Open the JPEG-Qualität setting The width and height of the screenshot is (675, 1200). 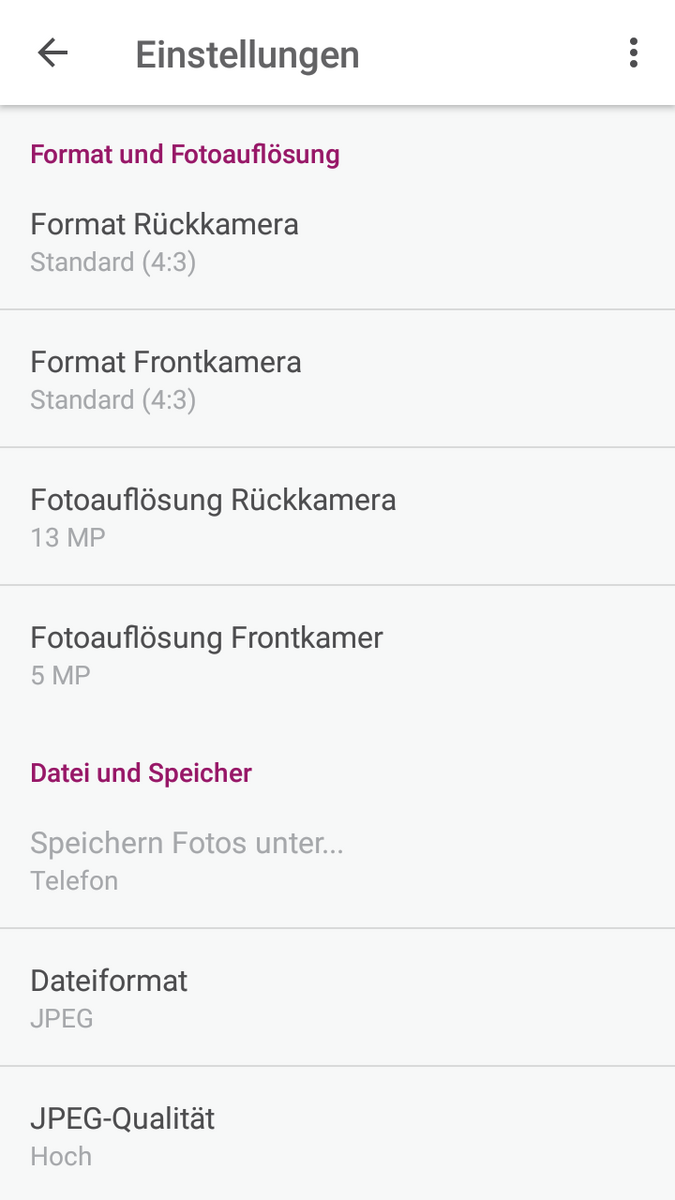click(x=337, y=1134)
